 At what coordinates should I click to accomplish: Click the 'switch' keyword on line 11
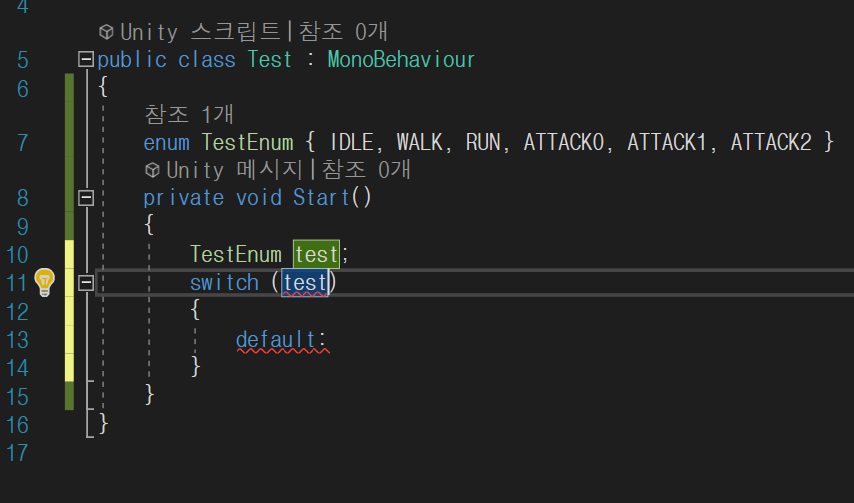(x=224, y=283)
